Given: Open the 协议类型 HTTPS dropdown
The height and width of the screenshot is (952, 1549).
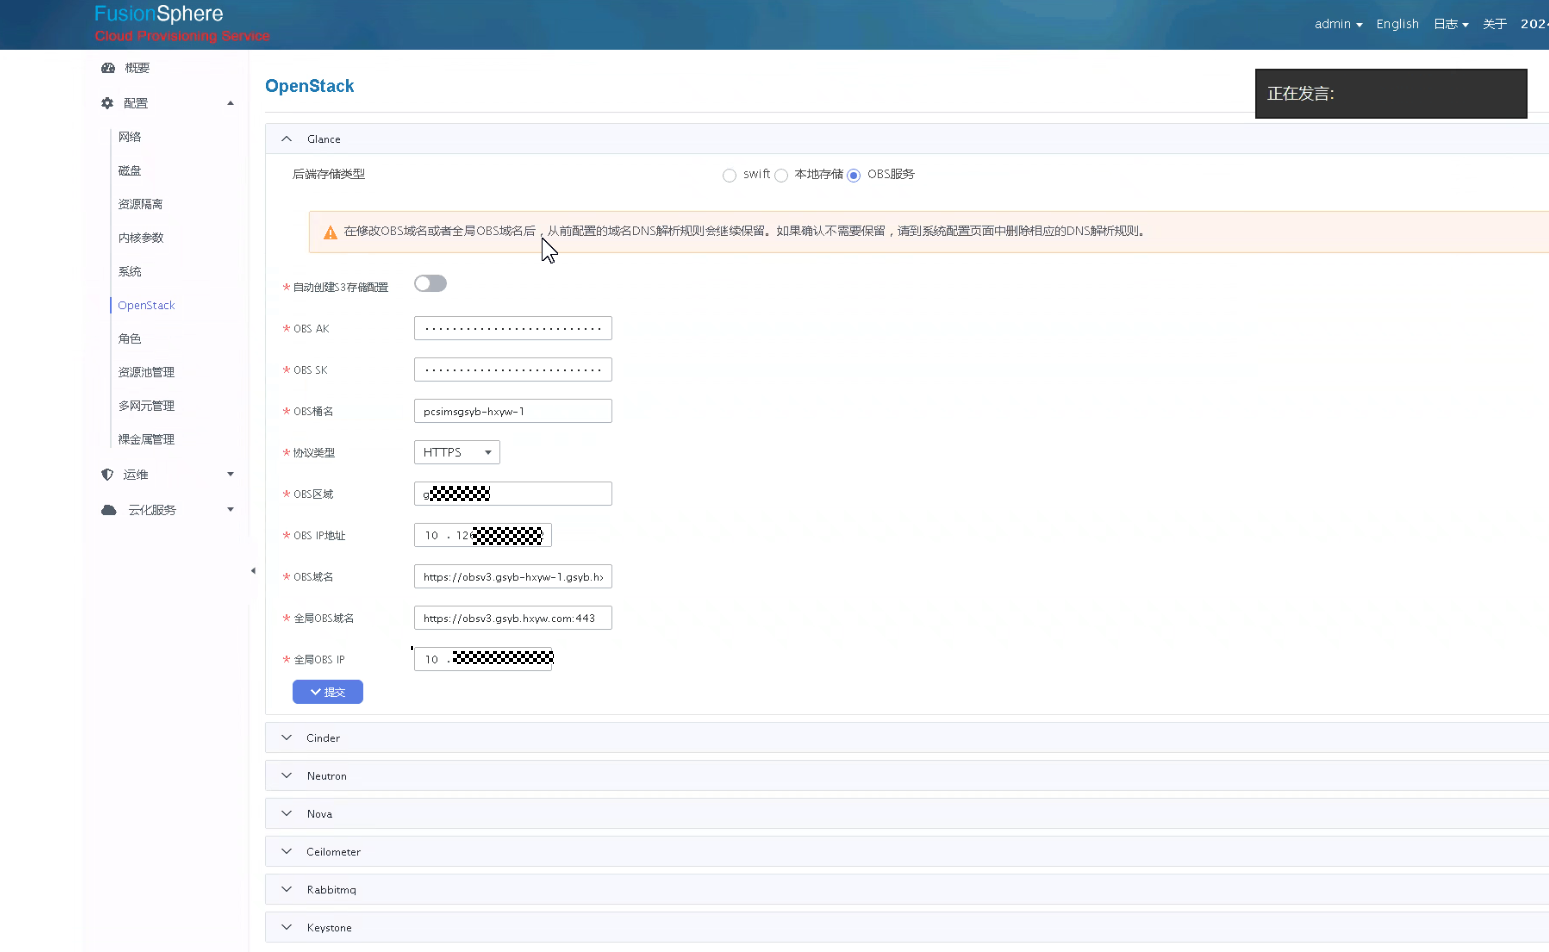Looking at the screenshot, I should coord(457,452).
